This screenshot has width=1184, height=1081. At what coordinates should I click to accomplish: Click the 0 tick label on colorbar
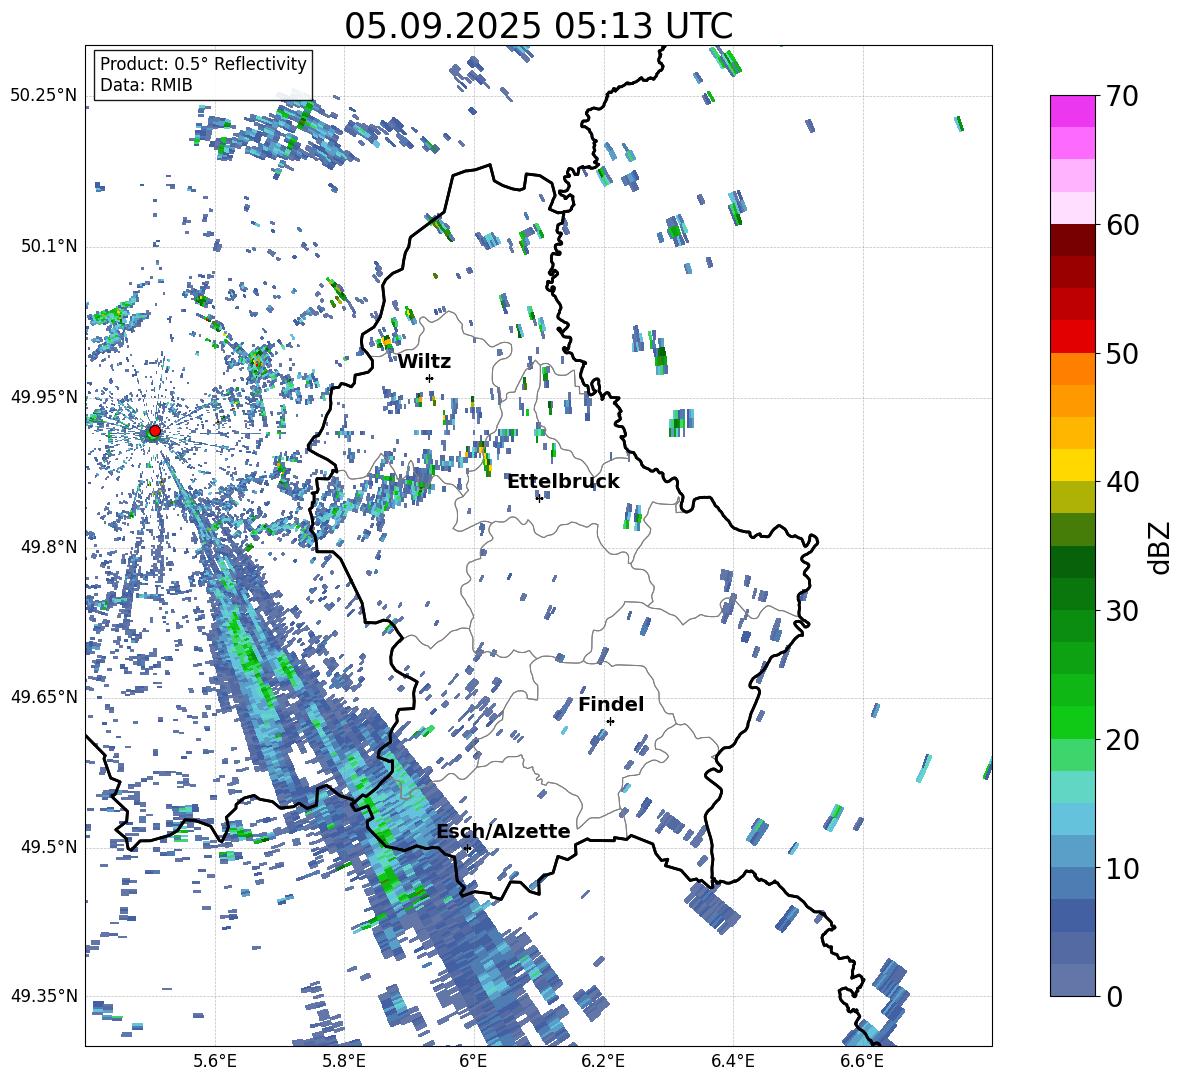point(1114,996)
